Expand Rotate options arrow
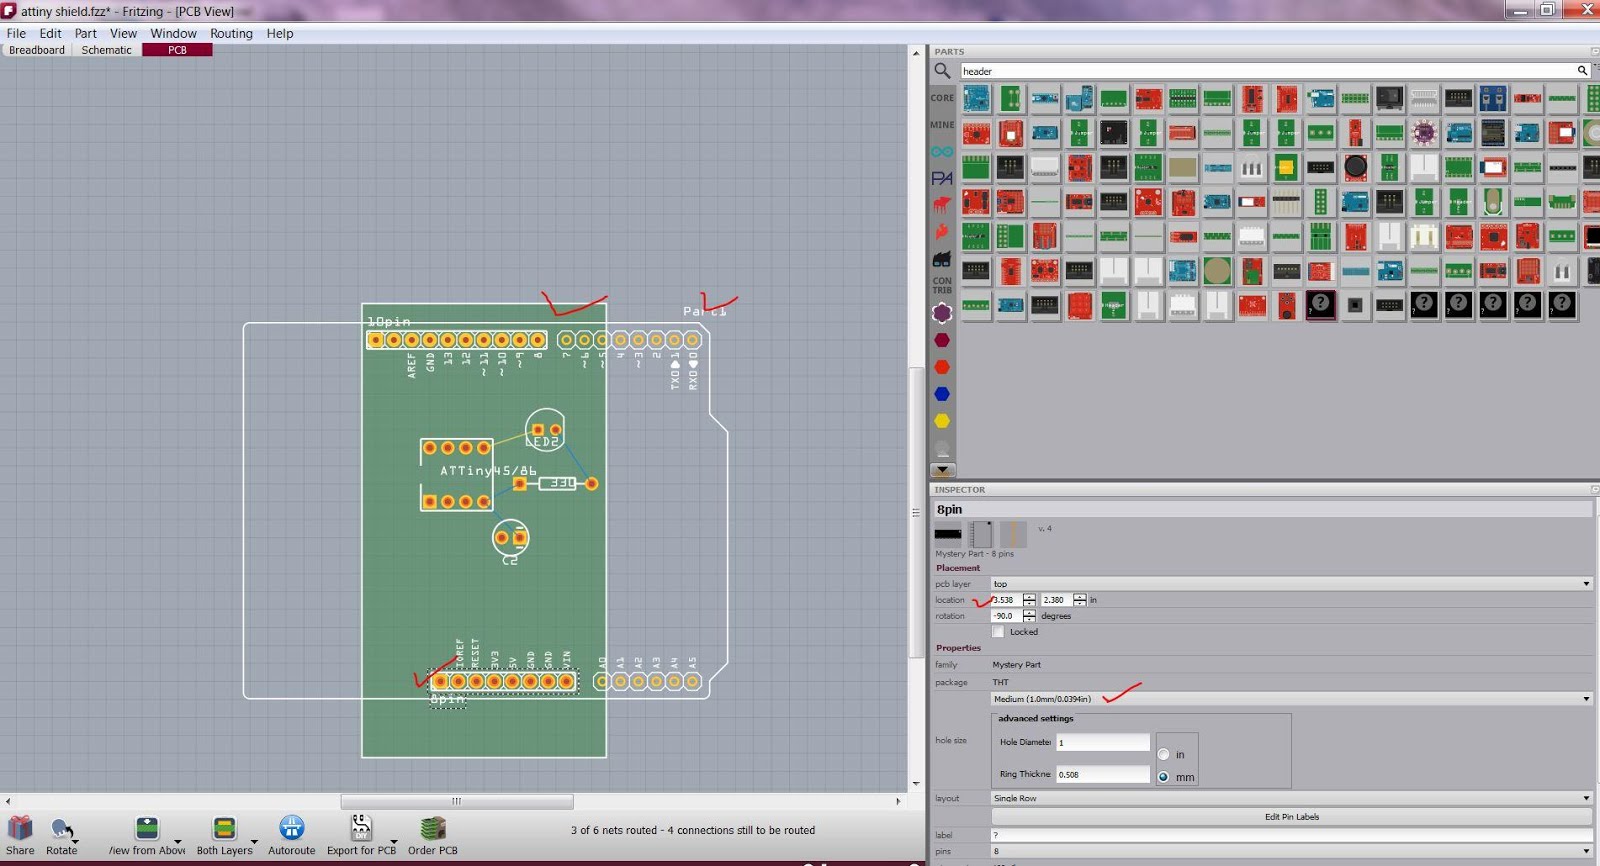The height and width of the screenshot is (866, 1600). click(x=76, y=842)
